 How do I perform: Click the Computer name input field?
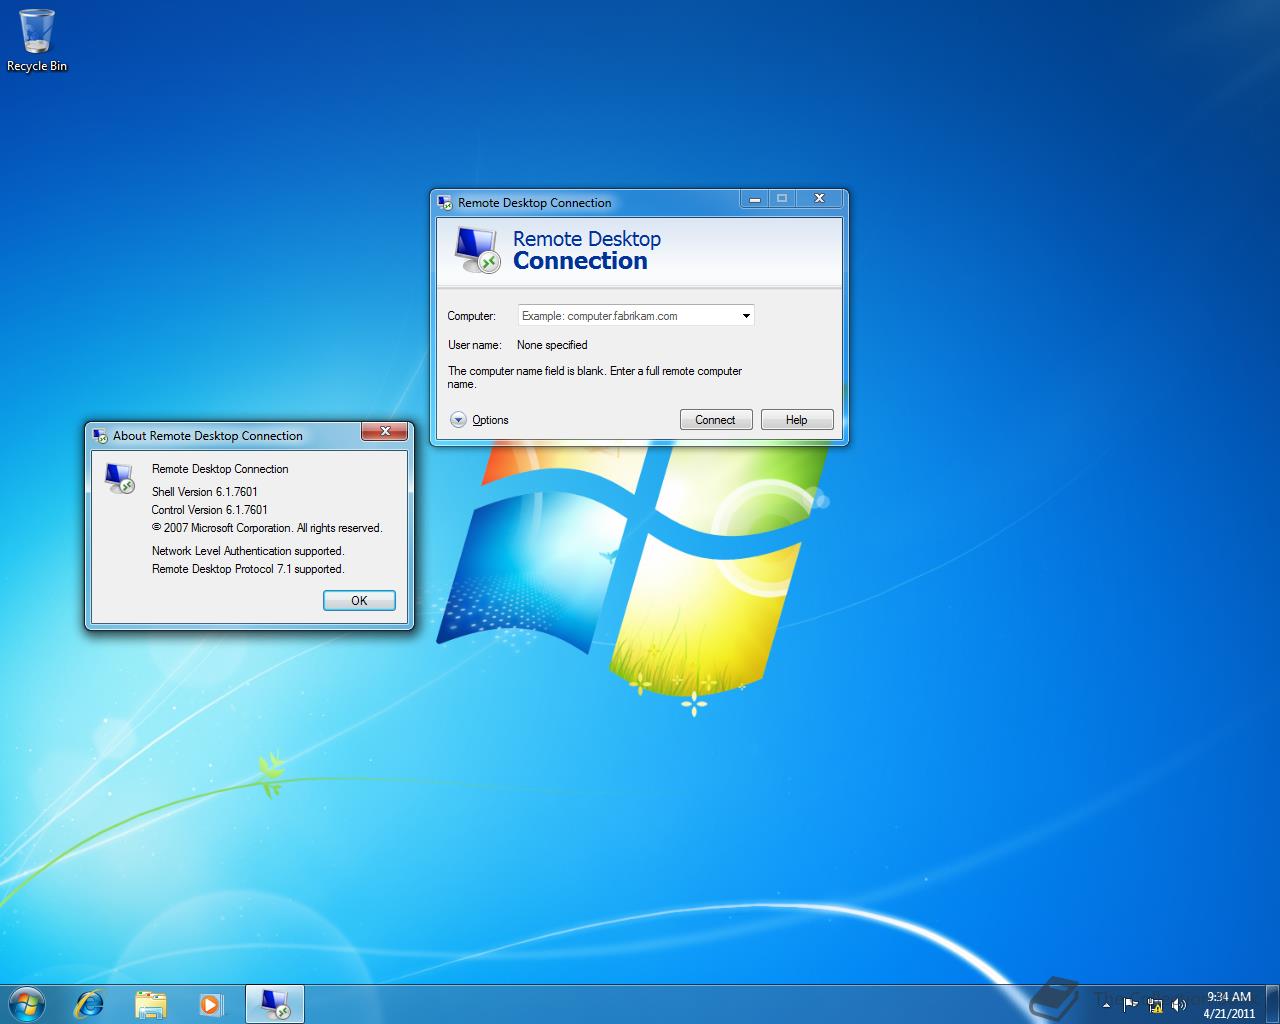pos(628,316)
